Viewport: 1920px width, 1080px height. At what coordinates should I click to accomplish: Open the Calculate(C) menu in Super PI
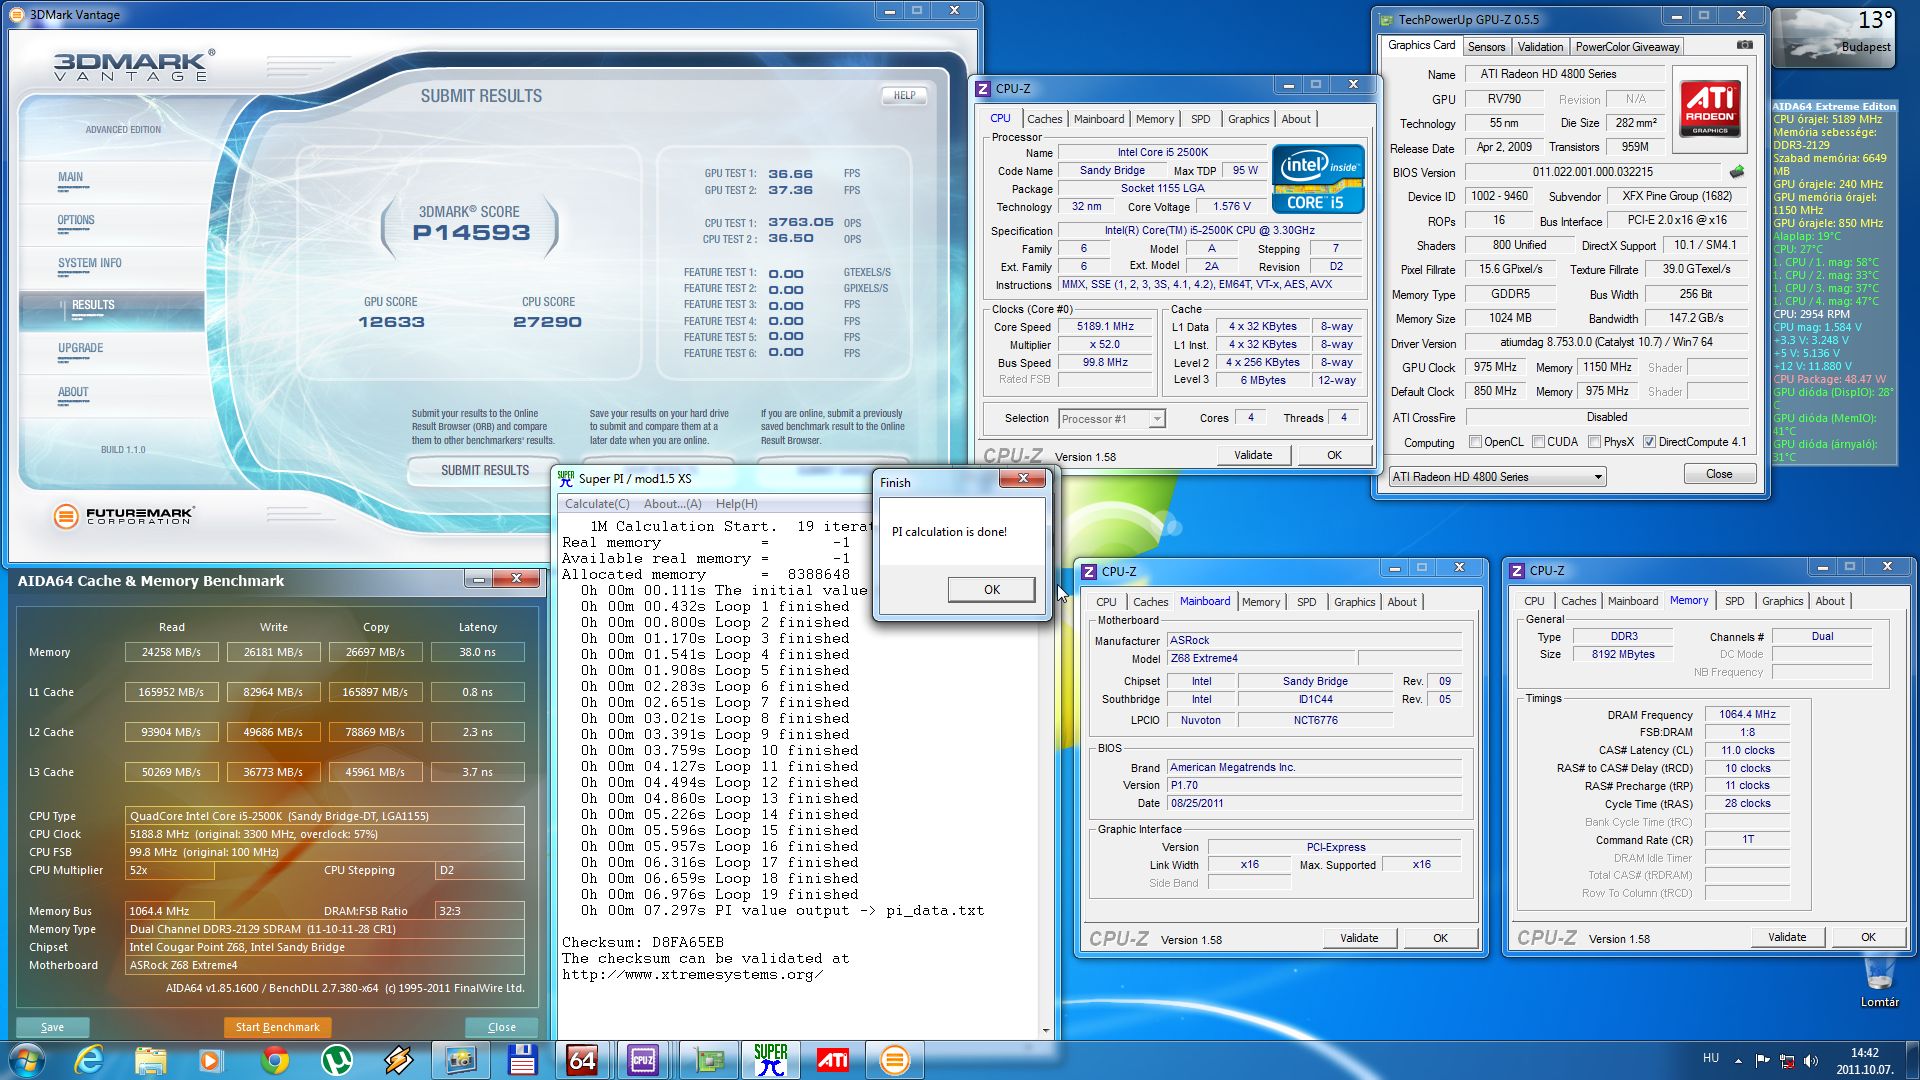point(597,504)
